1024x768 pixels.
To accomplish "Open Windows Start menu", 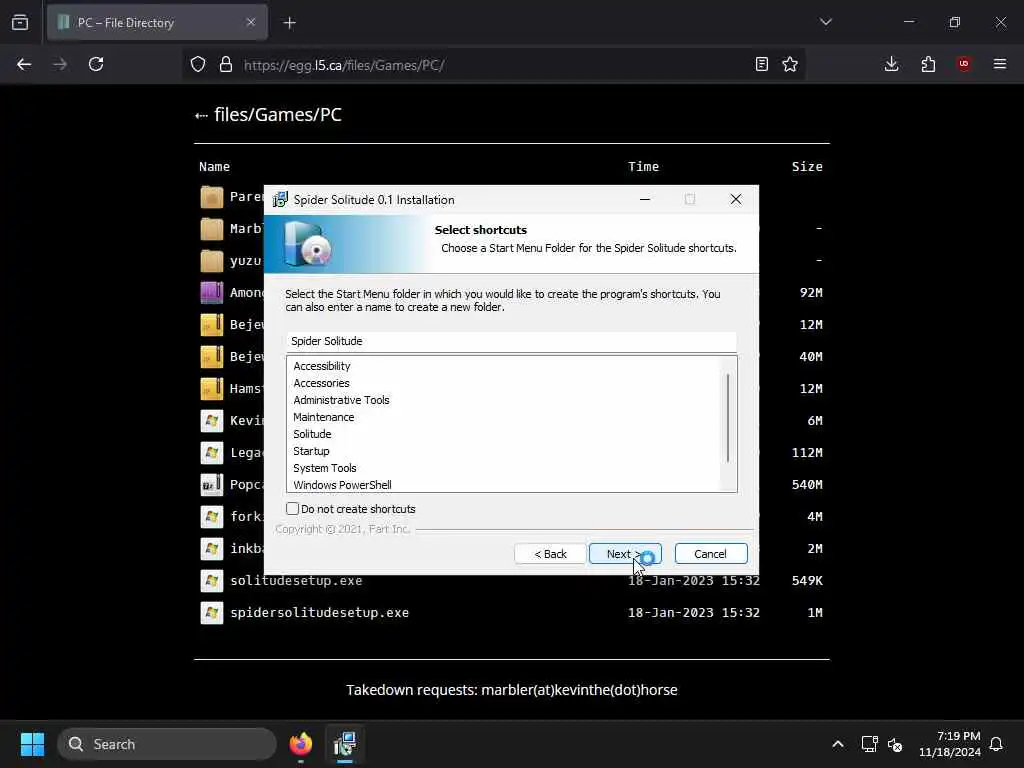I will coord(32,744).
